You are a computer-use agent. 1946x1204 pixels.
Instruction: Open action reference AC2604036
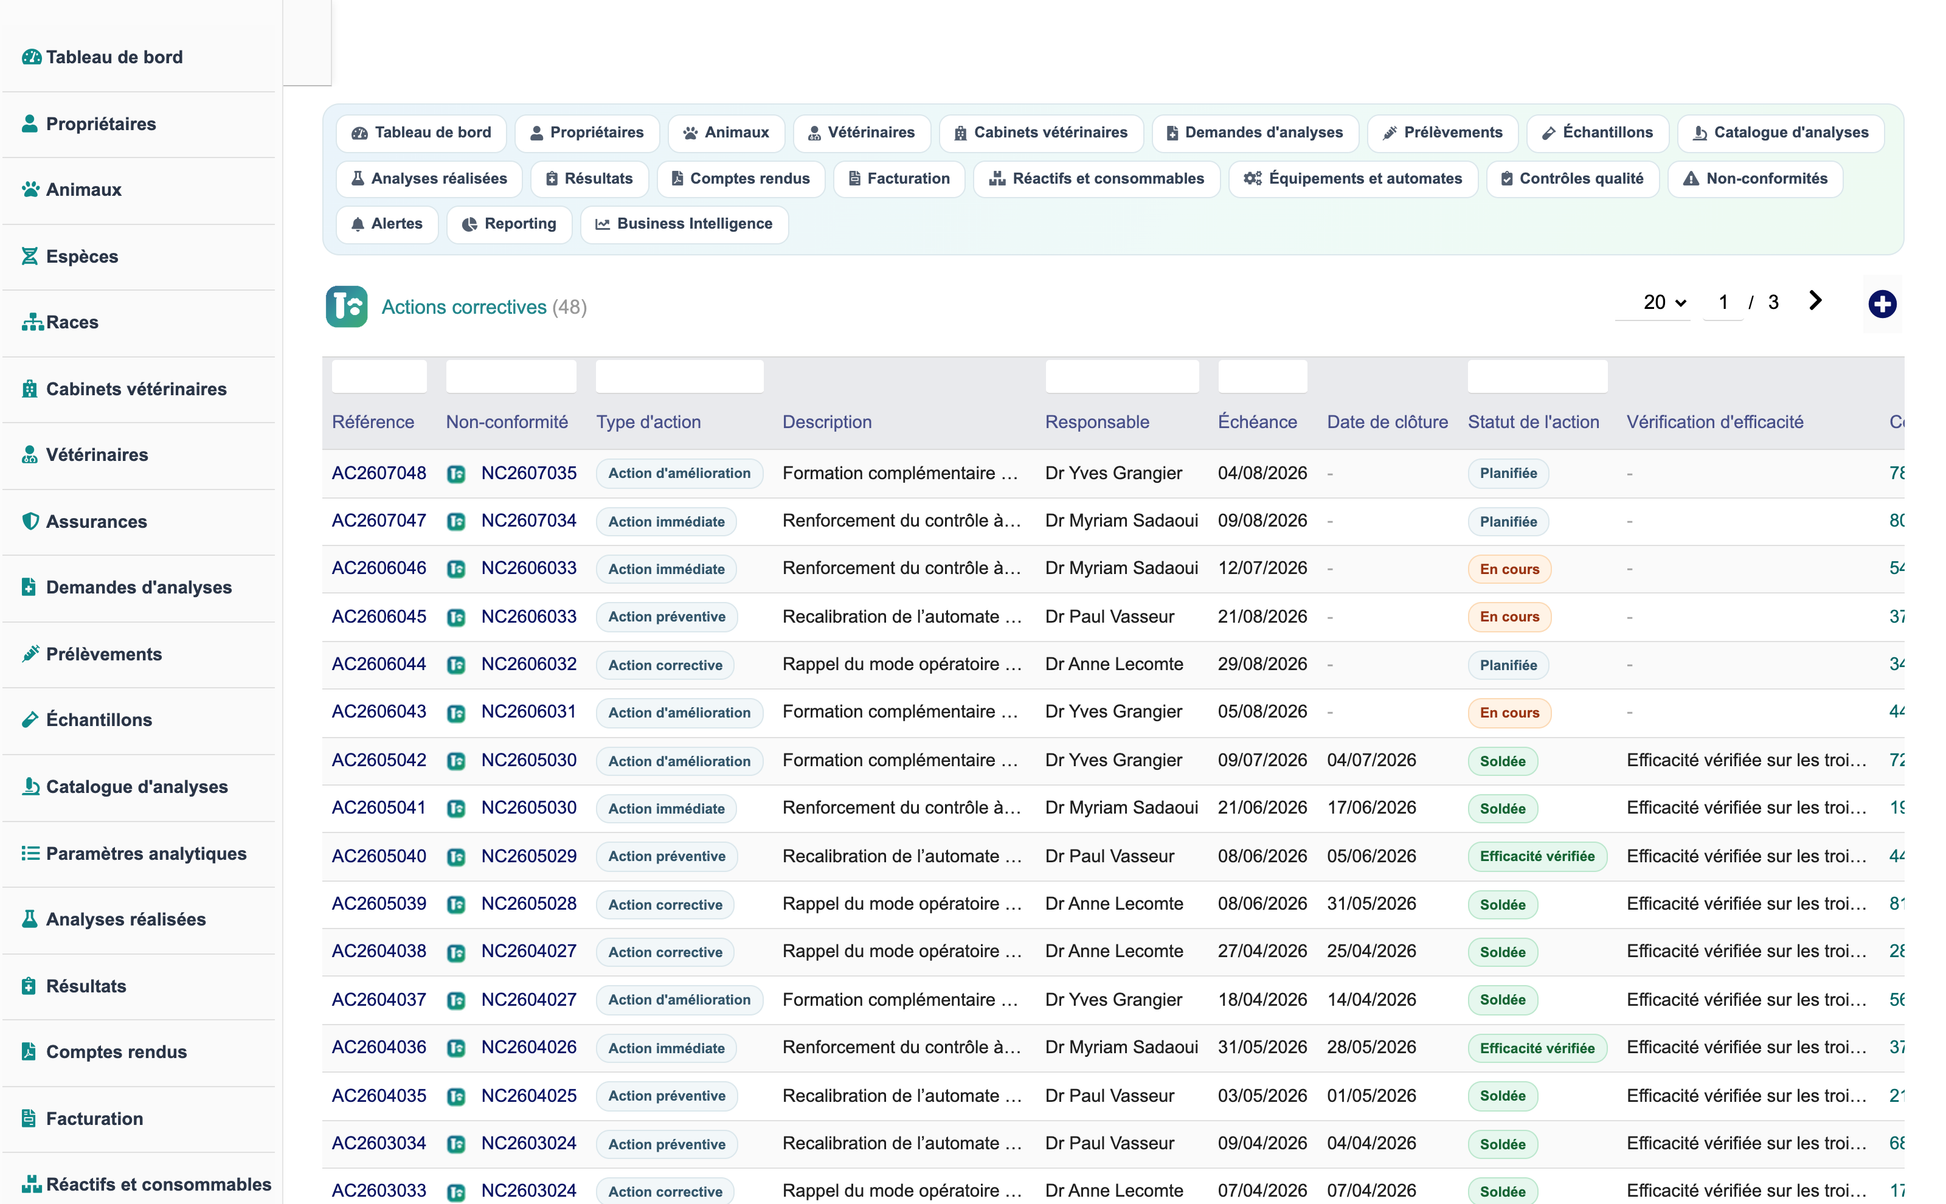[x=379, y=1047]
